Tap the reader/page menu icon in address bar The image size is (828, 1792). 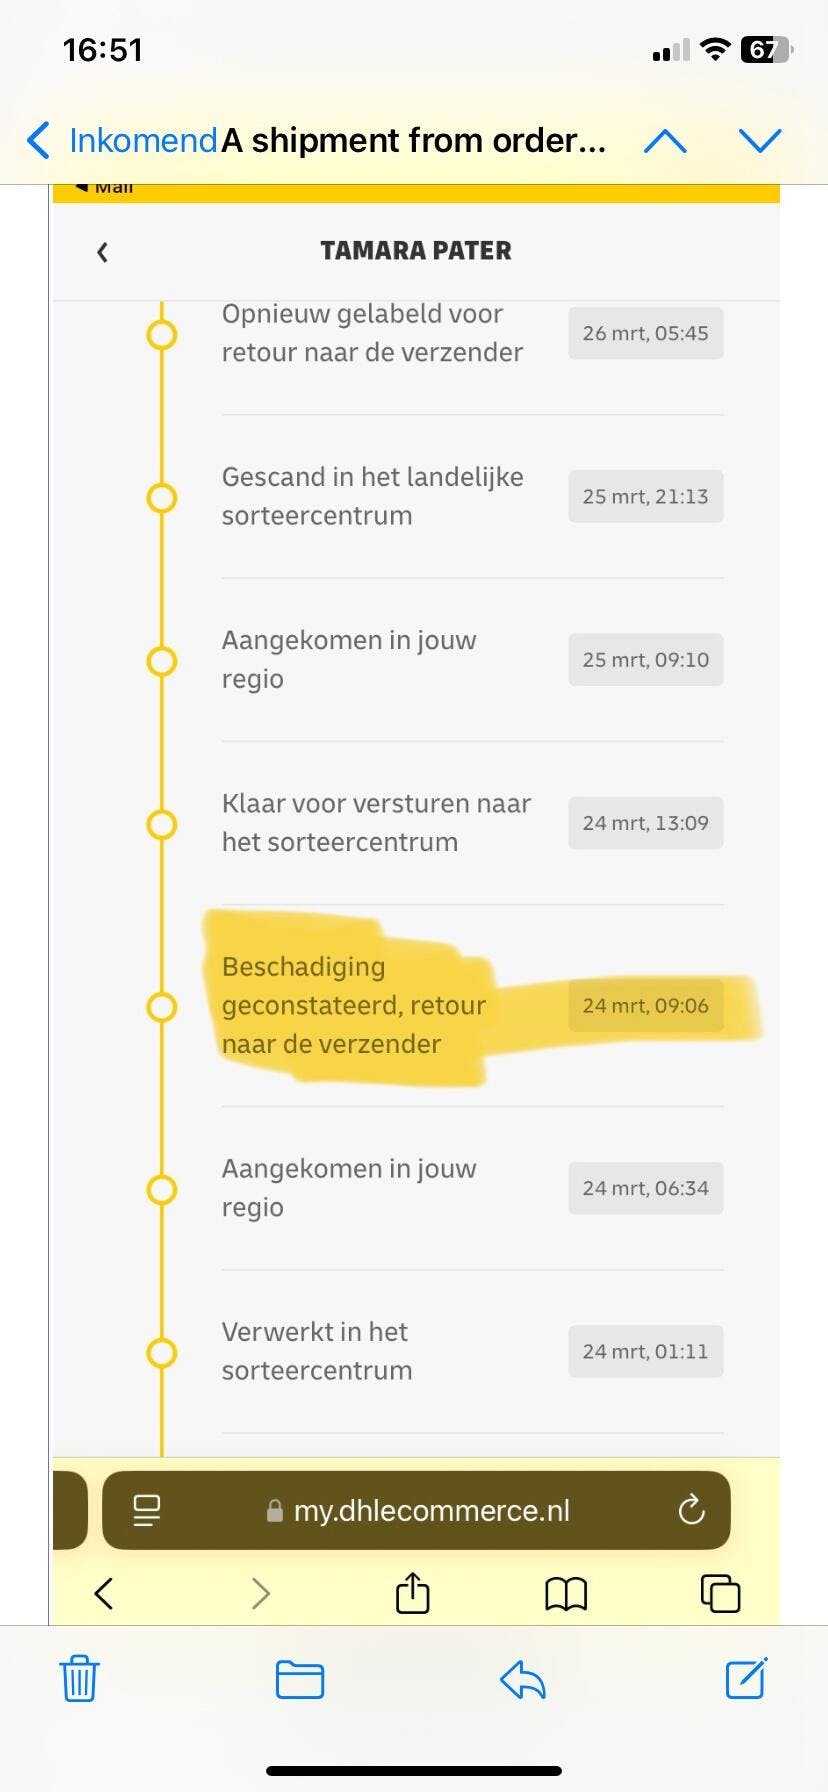tap(147, 1510)
